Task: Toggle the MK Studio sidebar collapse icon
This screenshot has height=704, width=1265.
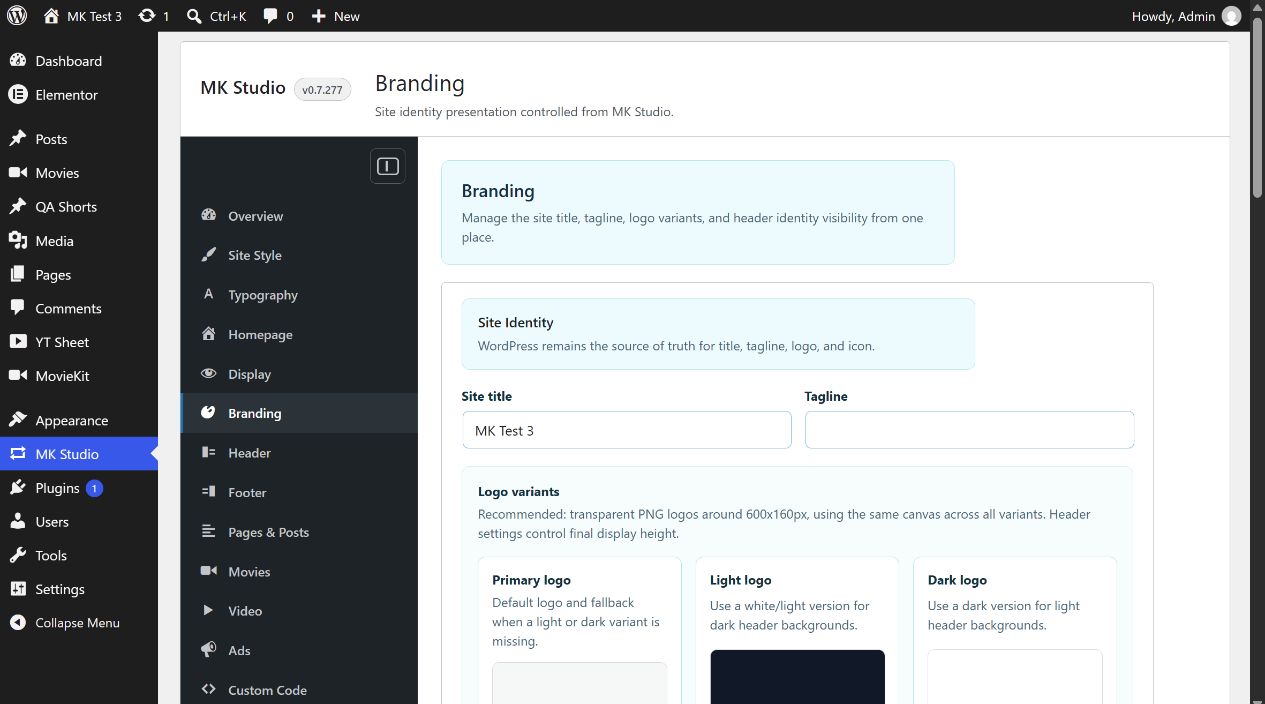Action: pos(388,166)
